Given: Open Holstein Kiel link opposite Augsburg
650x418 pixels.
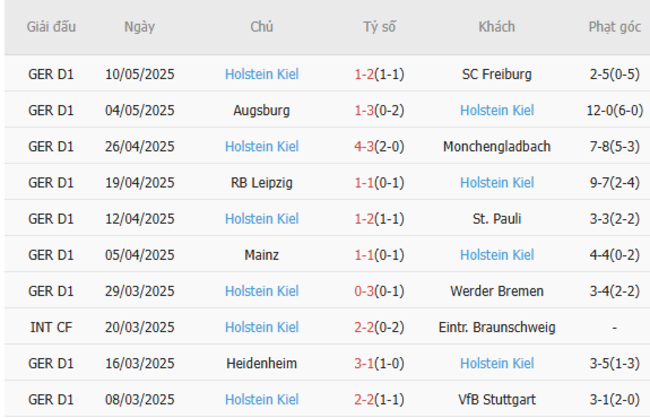Looking at the screenshot, I should coord(497,110).
